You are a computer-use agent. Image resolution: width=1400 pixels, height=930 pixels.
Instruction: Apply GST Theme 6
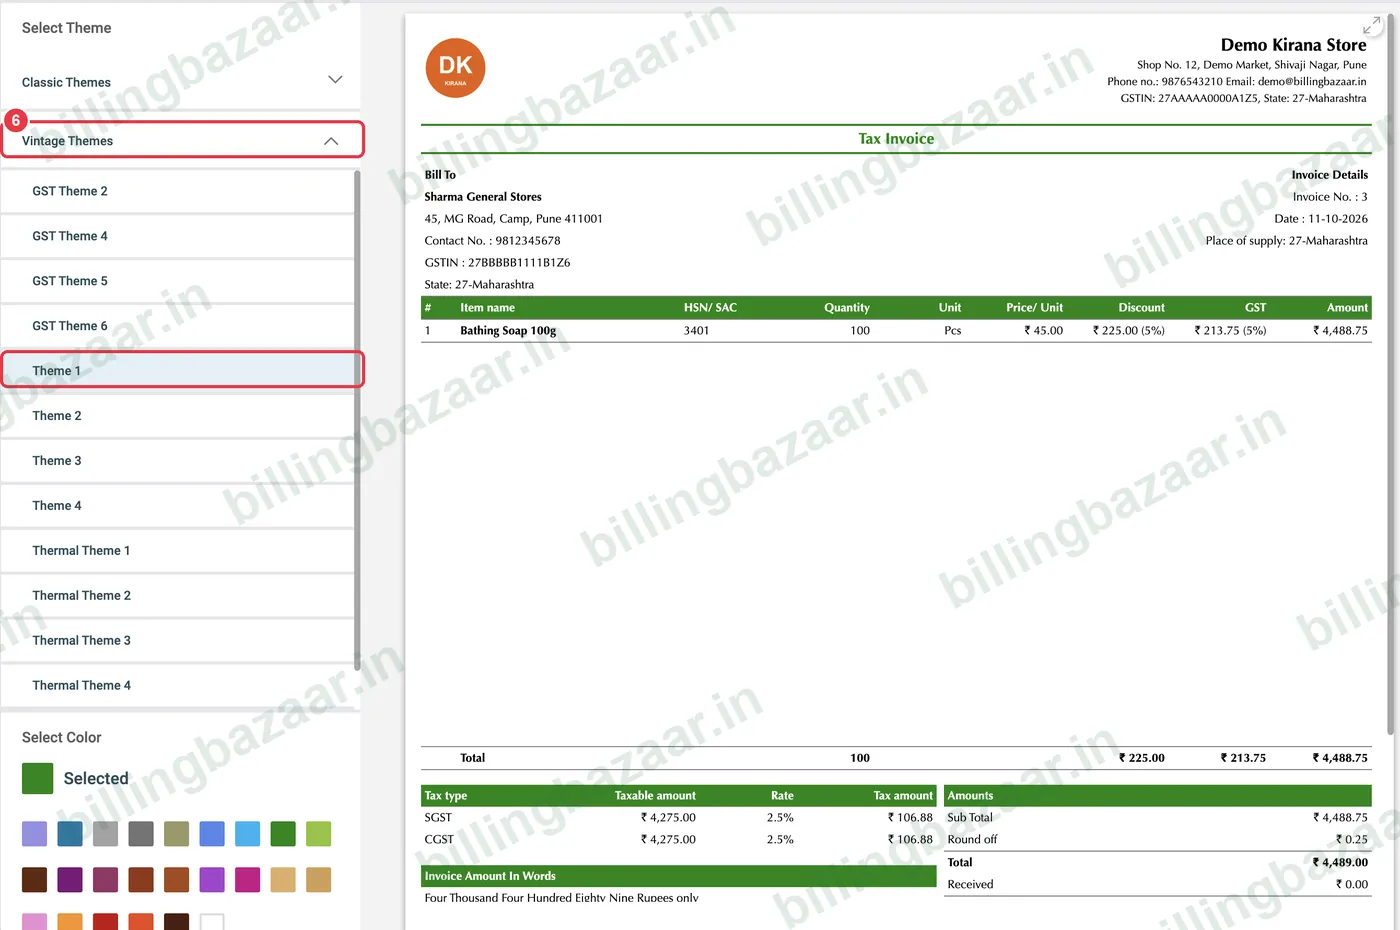[x=178, y=326]
